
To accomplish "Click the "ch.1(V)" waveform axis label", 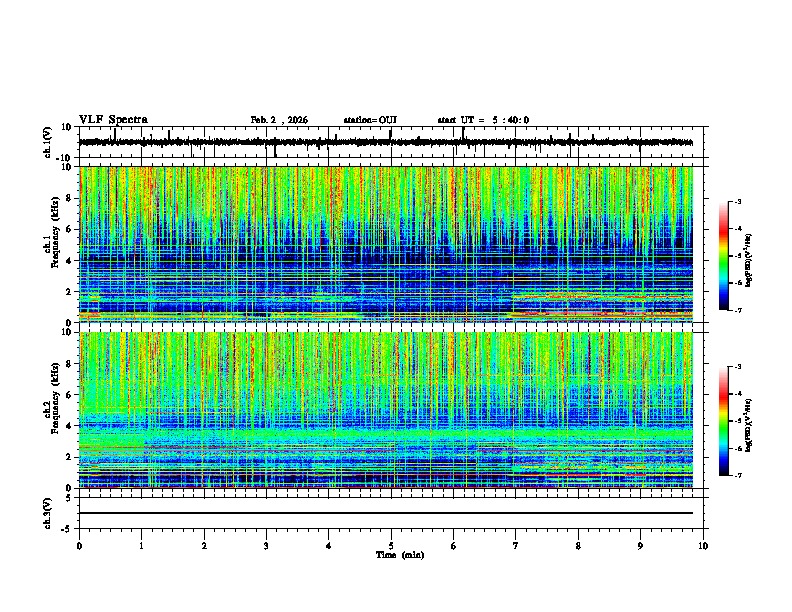I will pyautogui.click(x=48, y=142).
